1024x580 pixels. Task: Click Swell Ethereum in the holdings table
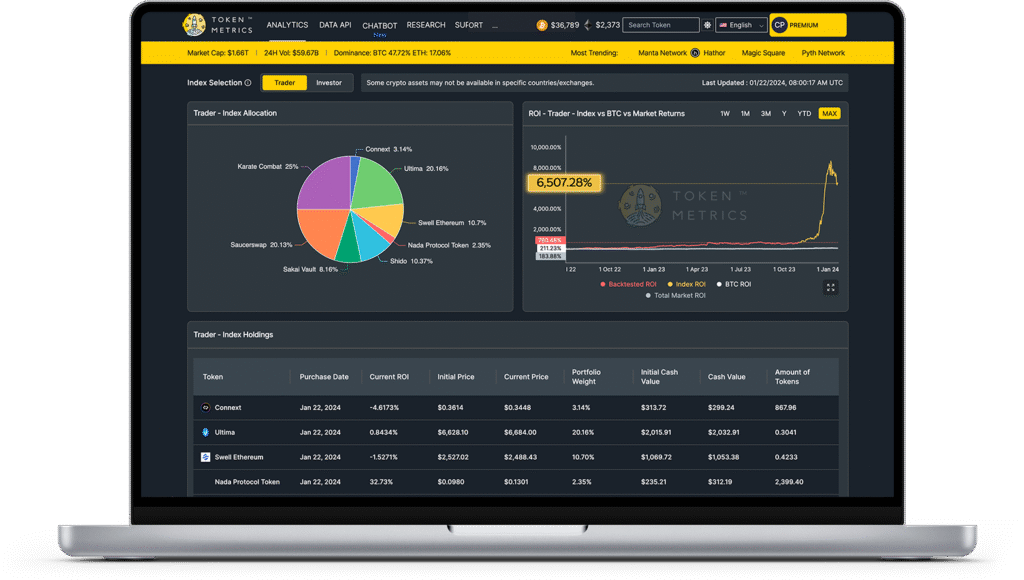pyautogui.click(x=239, y=457)
